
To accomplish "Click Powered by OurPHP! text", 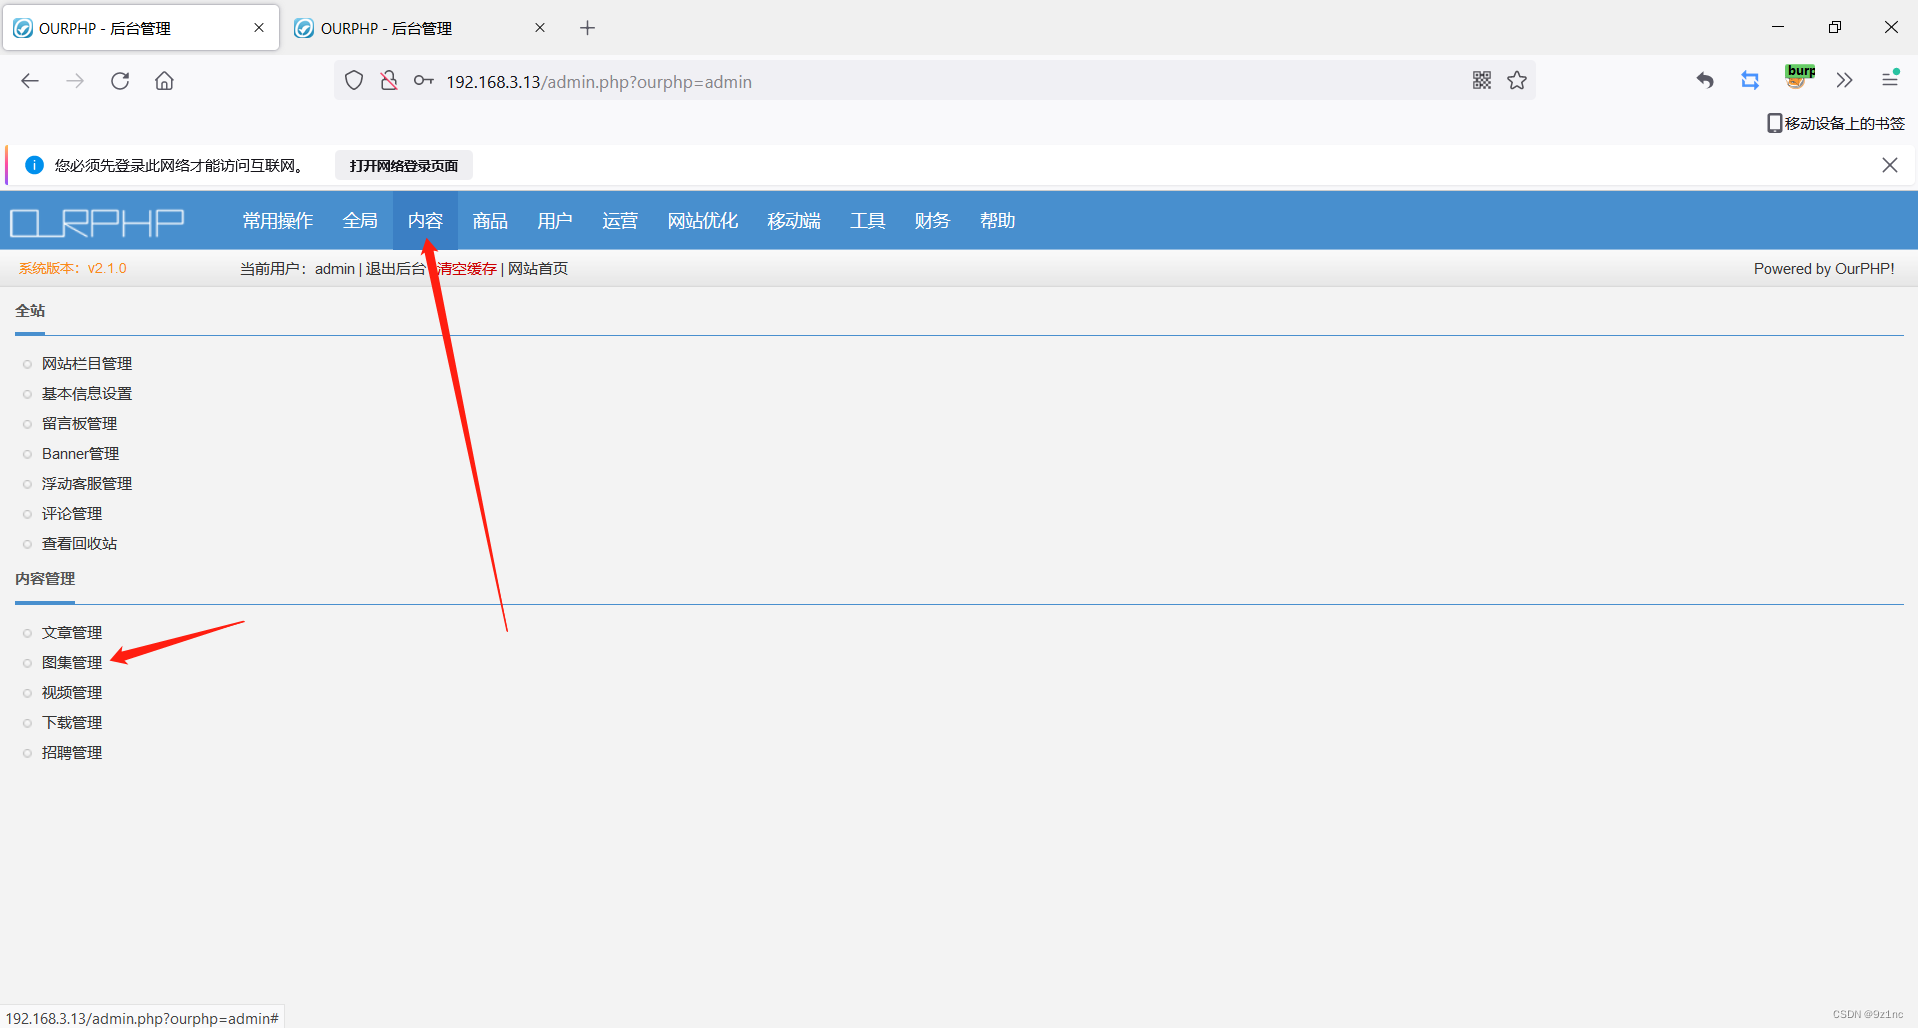I will click(x=1824, y=269).
